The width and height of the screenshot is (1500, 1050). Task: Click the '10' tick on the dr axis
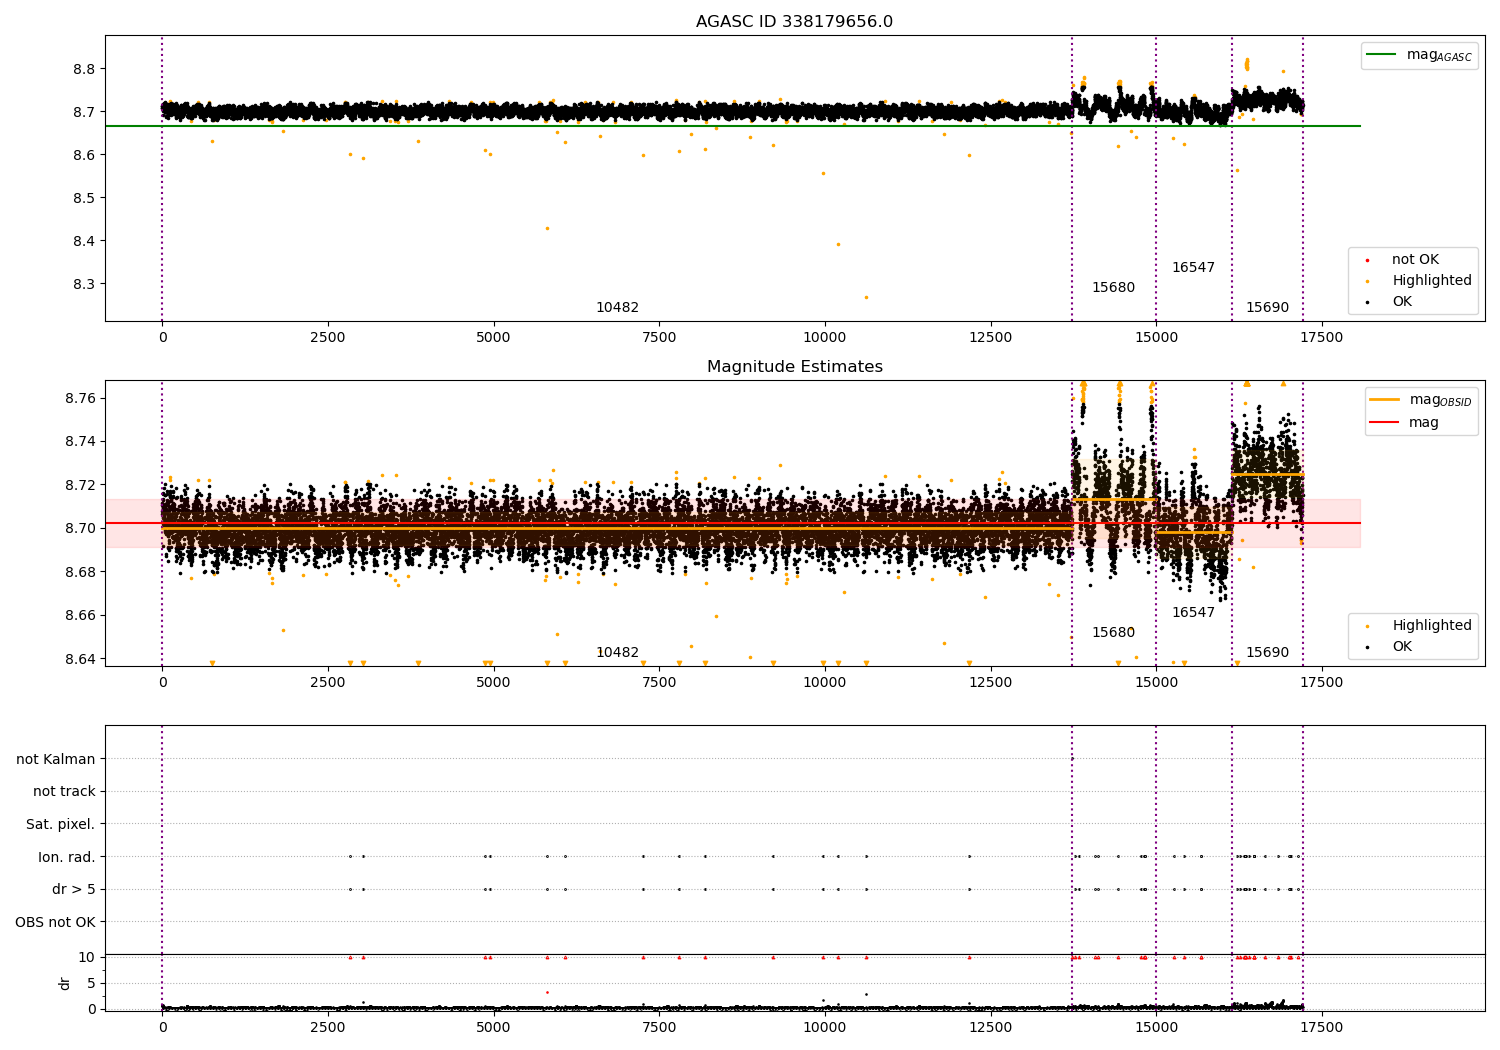(x=87, y=957)
